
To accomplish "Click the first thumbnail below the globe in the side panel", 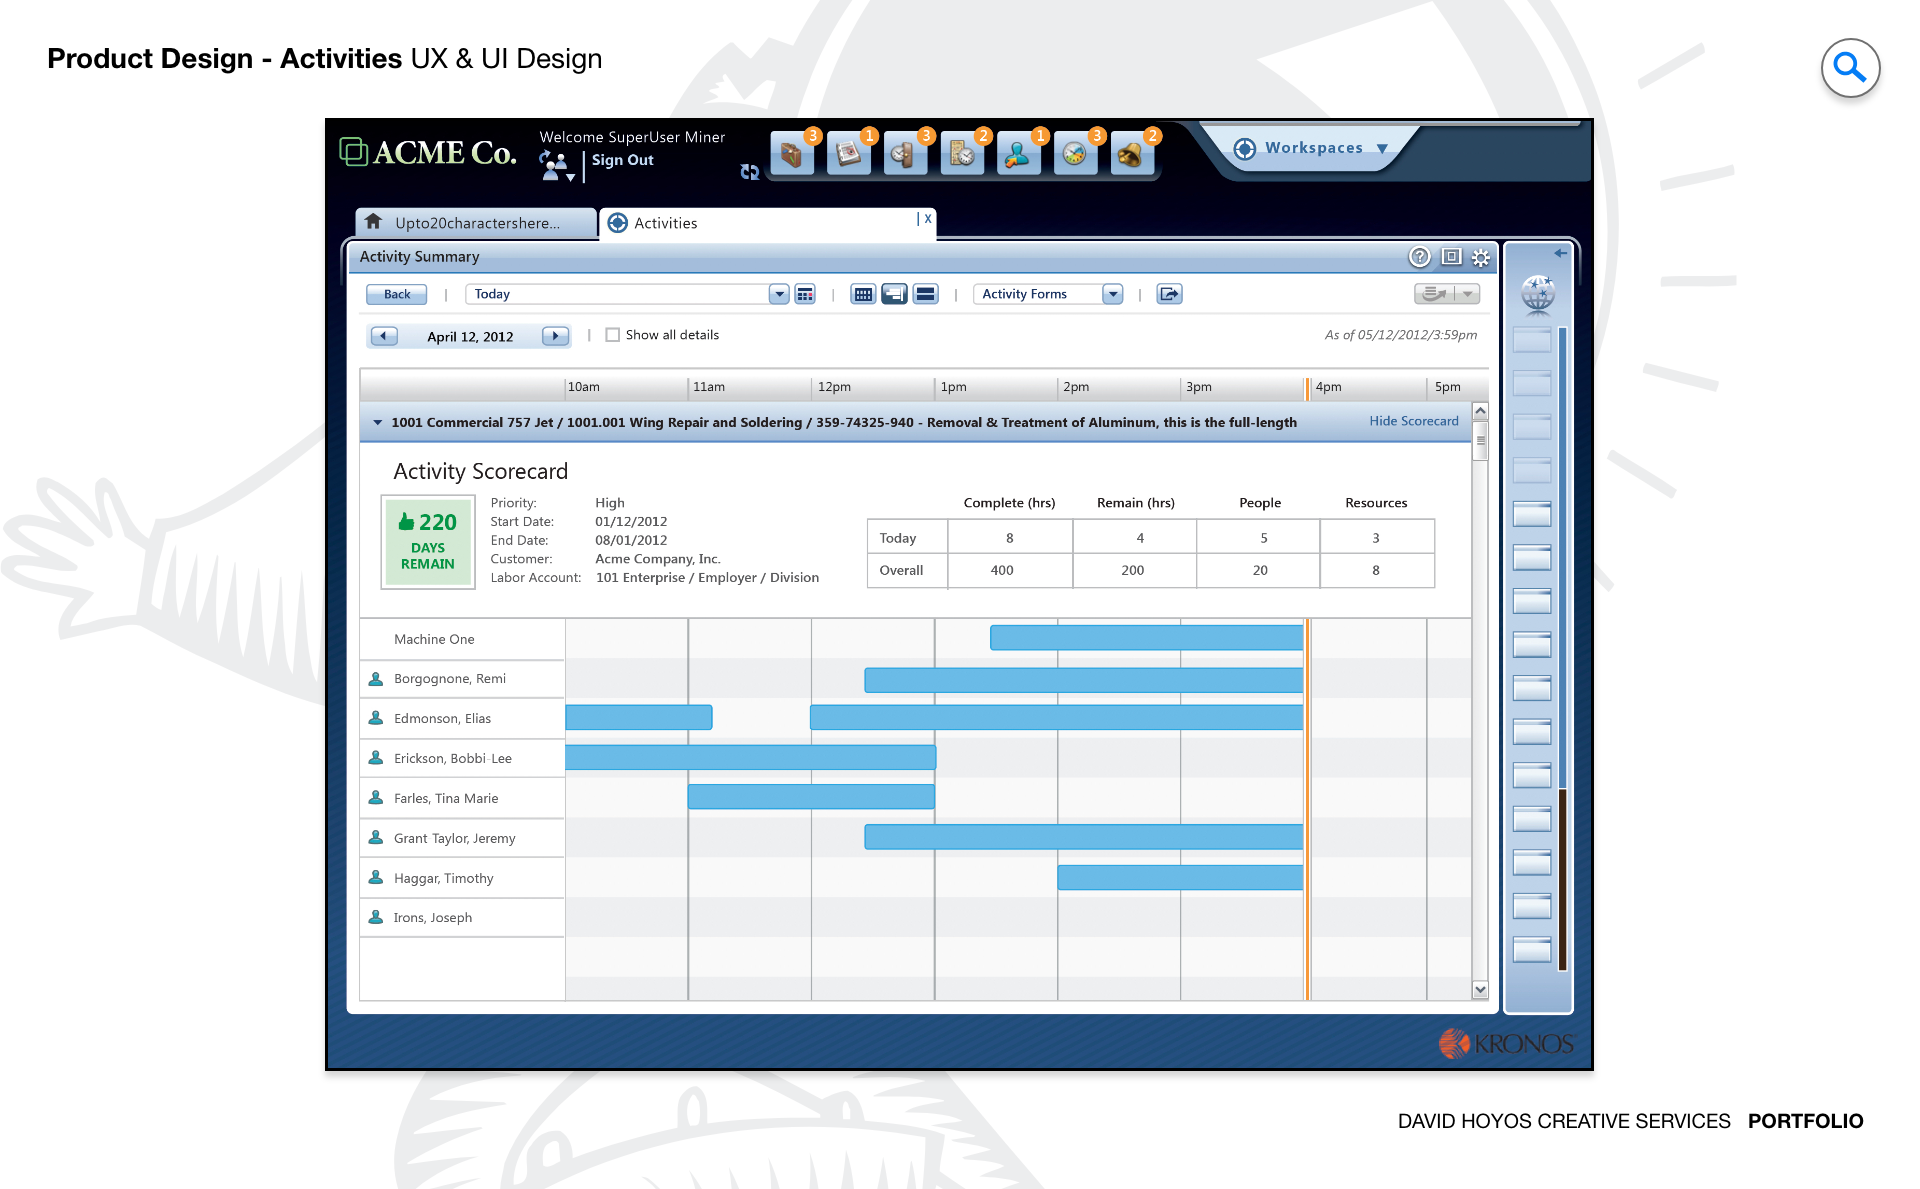I will coord(1531,339).
